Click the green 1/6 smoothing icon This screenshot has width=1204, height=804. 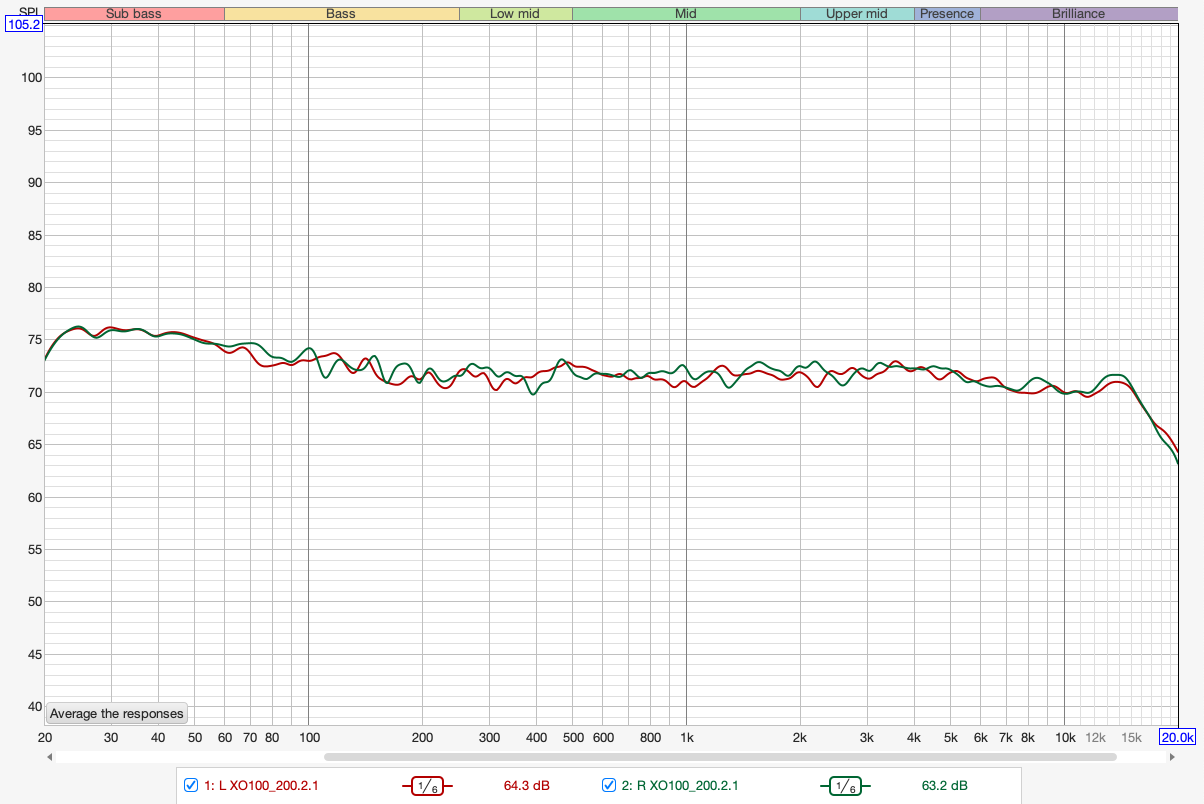[844, 786]
